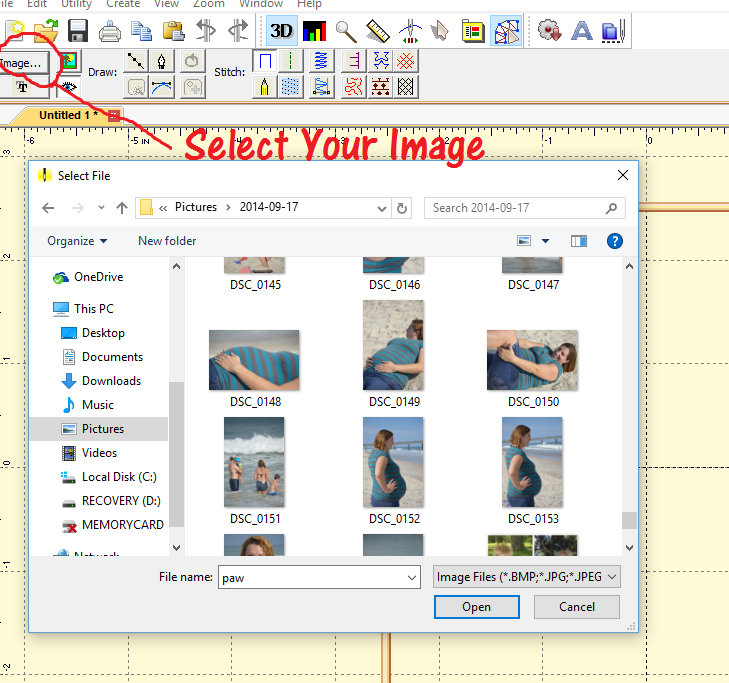Choose the black lattice fill stitch
The height and width of the screenshot is (683, 729).
tap(405, 86)
